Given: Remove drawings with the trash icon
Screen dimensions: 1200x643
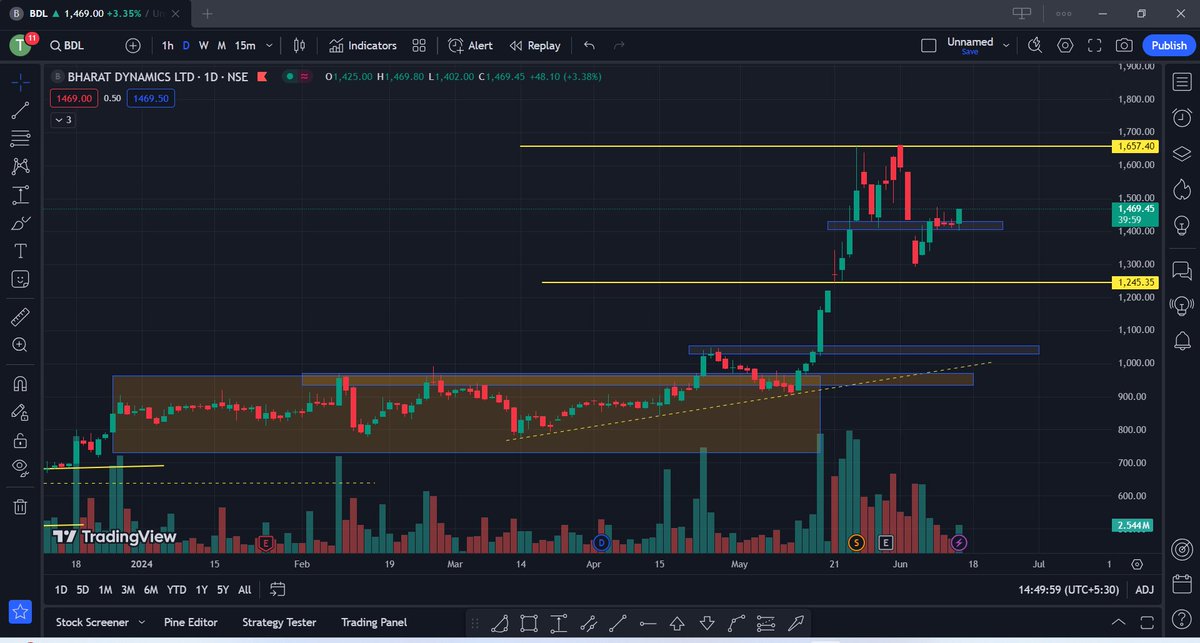Looking at the screenshot, I should 20,507.
